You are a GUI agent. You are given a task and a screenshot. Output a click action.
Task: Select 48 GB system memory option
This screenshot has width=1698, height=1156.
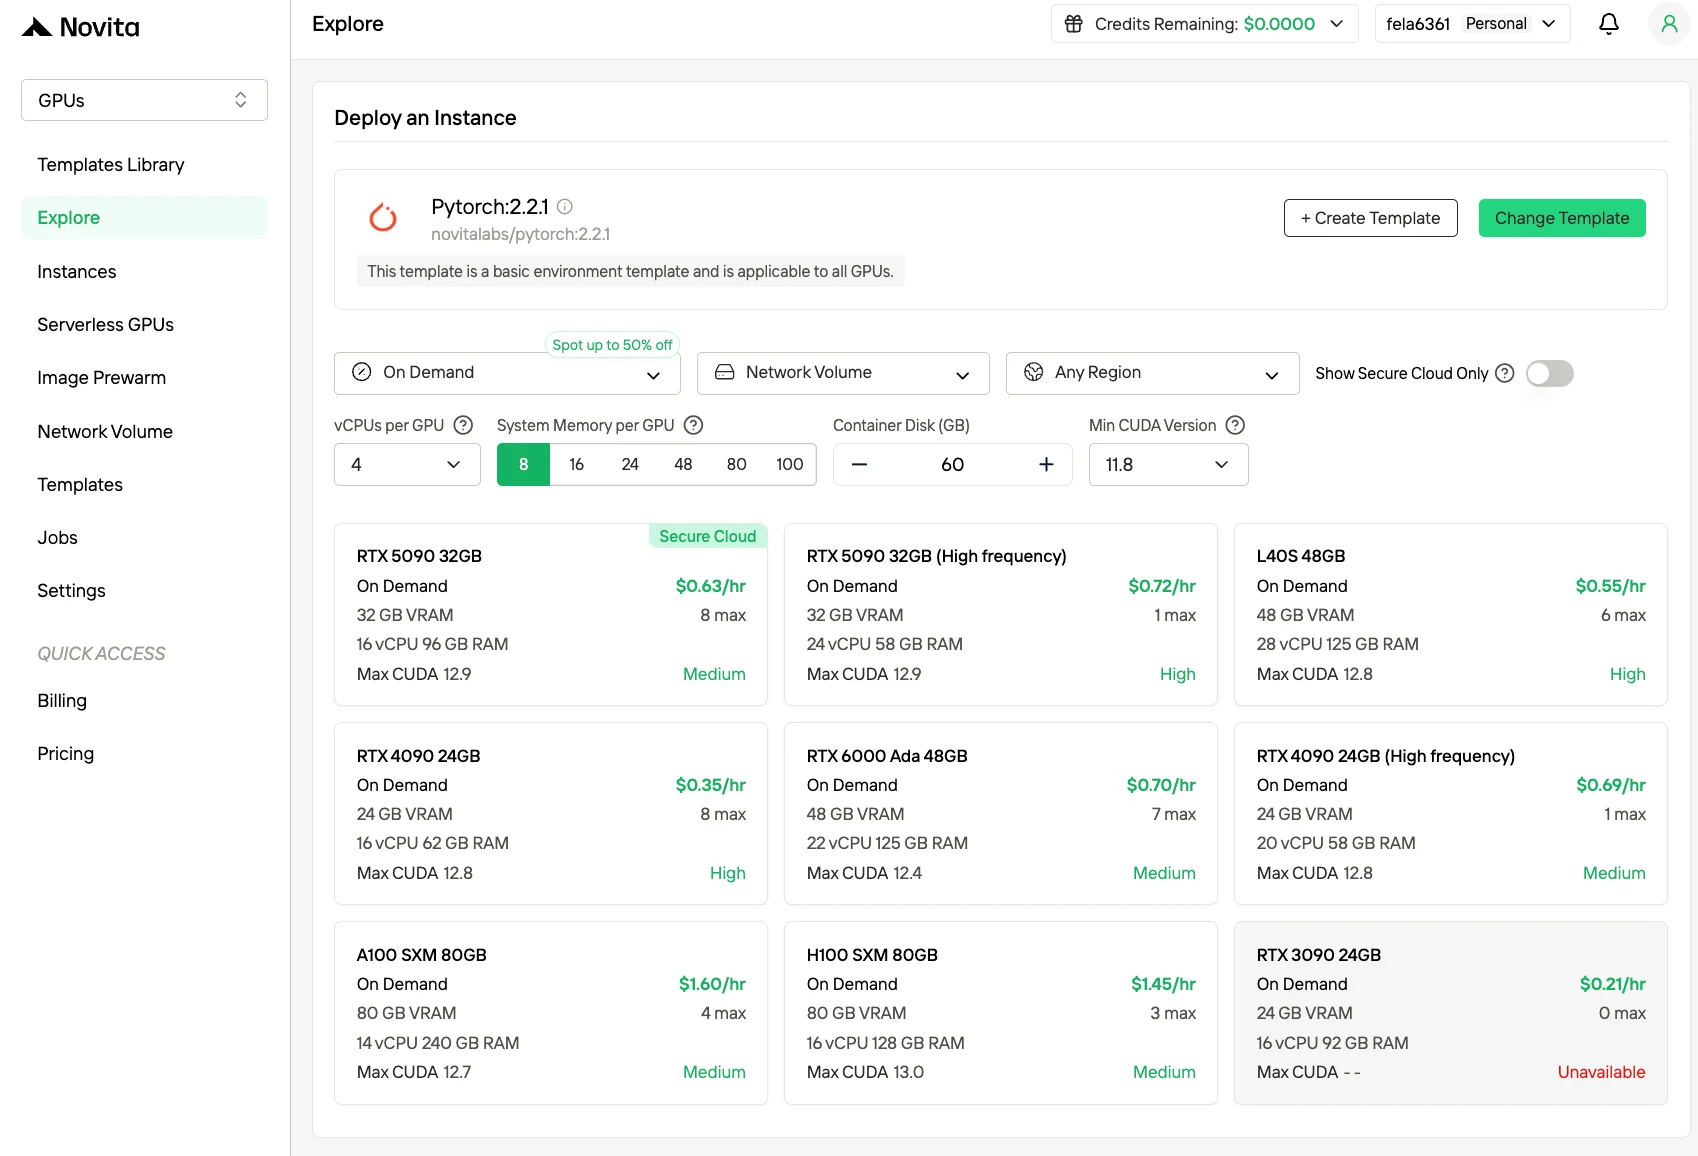click(683, 464)
